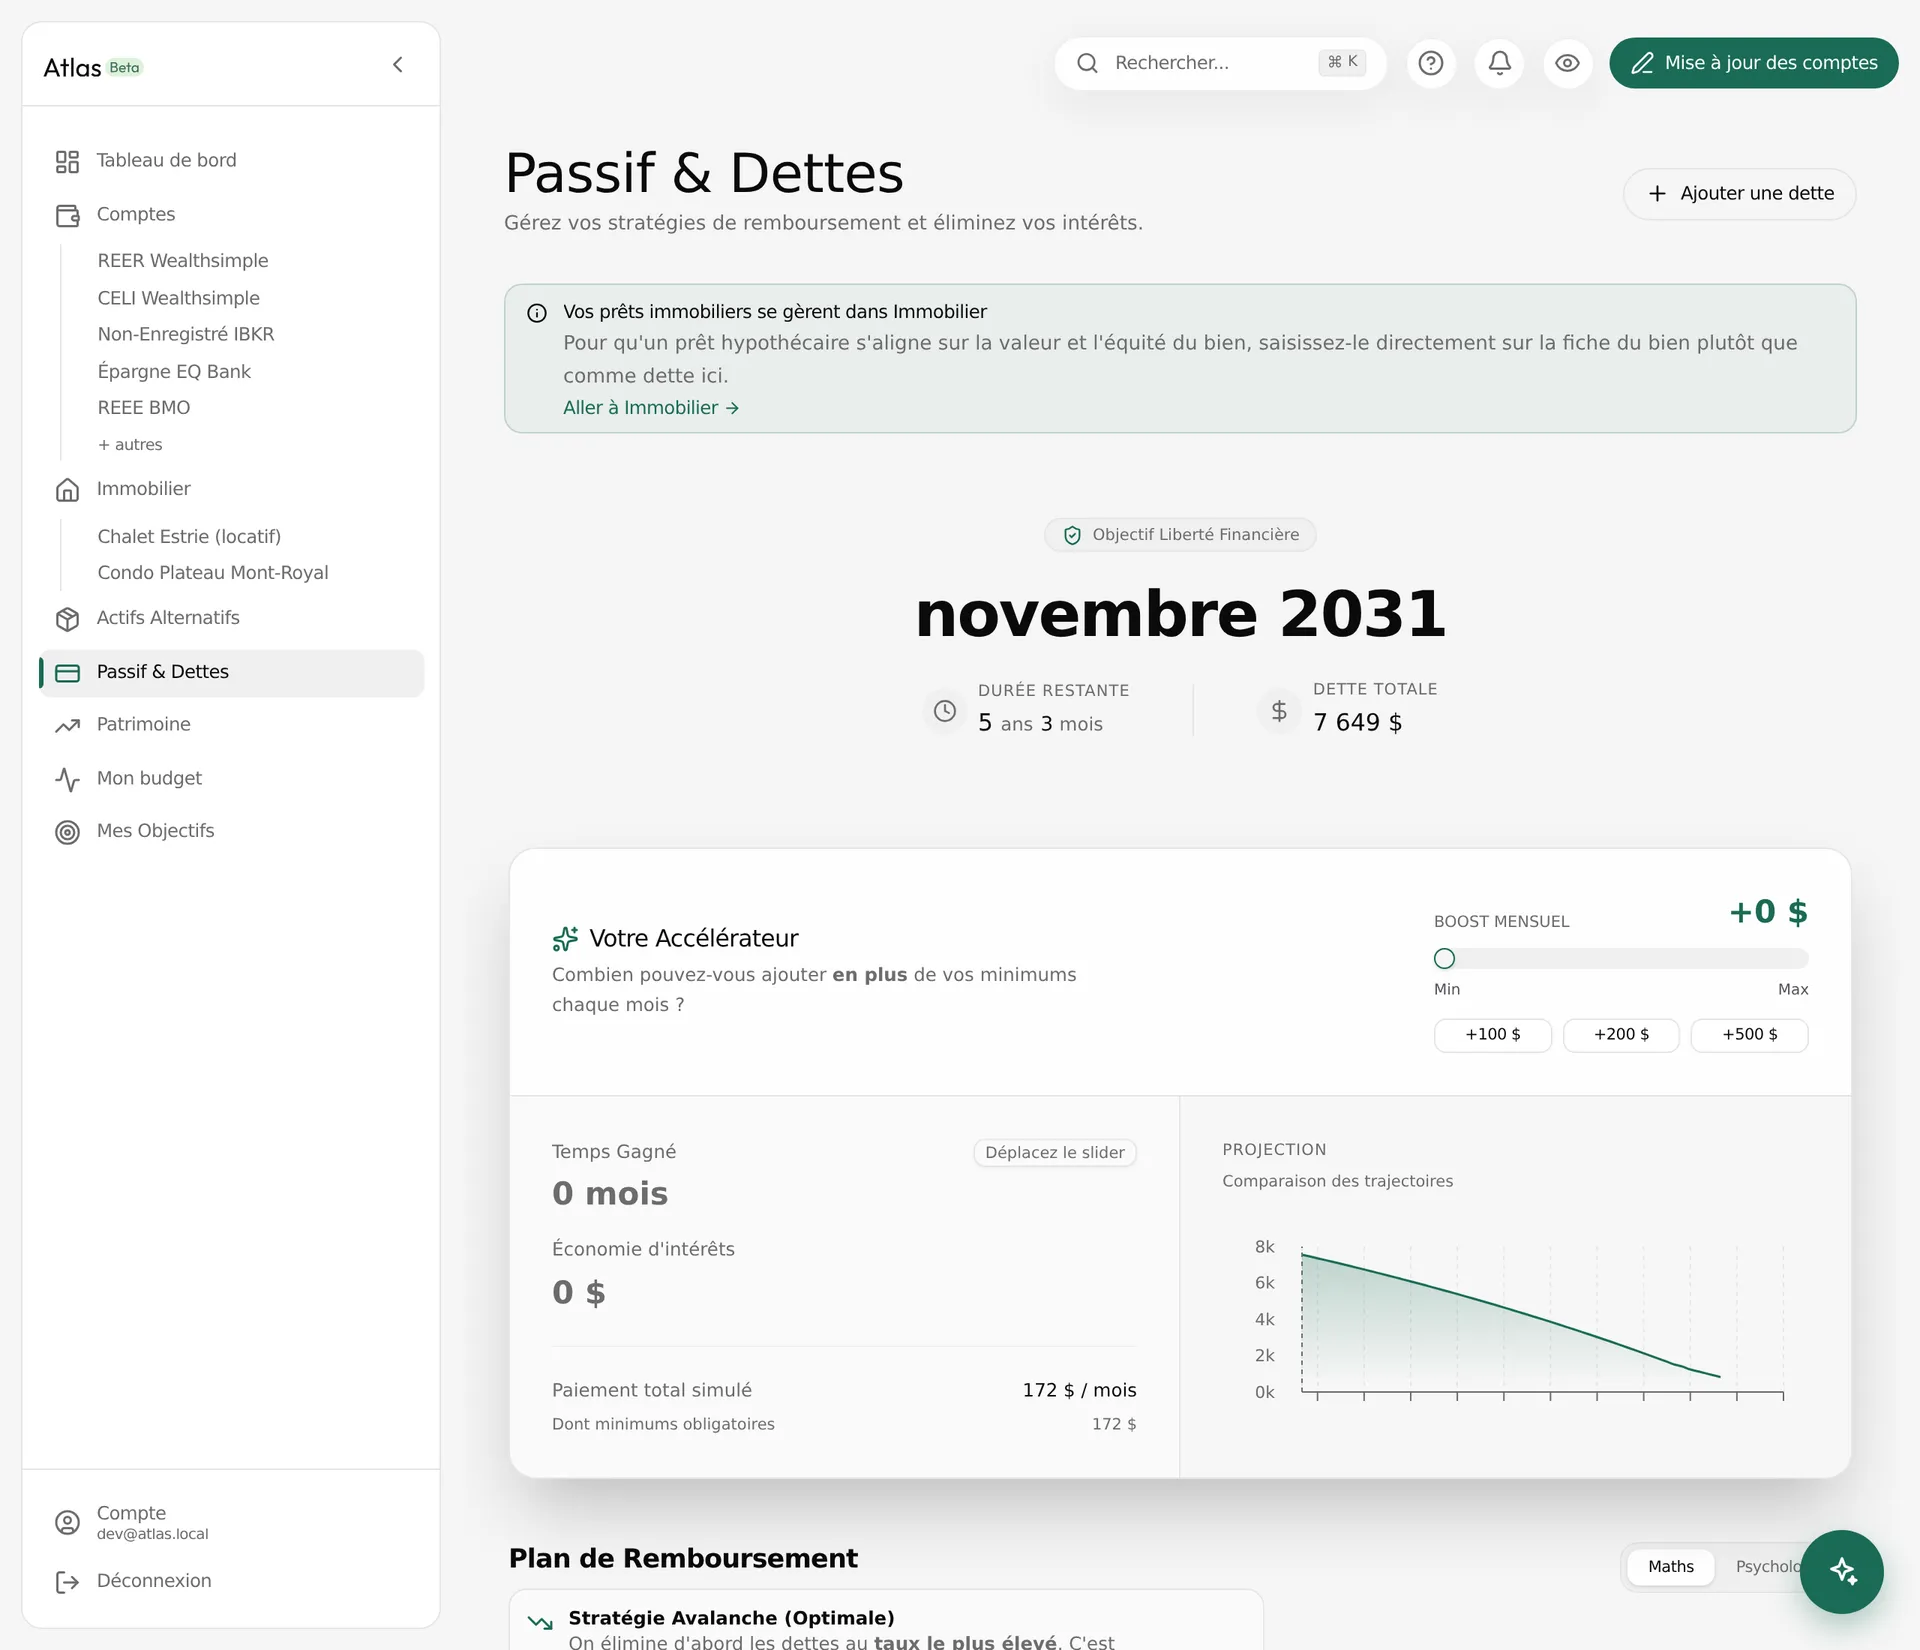Click Mise à jour des comptes button
The width and height of the screenshot is (1920, 1650).
tap(1753, 63)
